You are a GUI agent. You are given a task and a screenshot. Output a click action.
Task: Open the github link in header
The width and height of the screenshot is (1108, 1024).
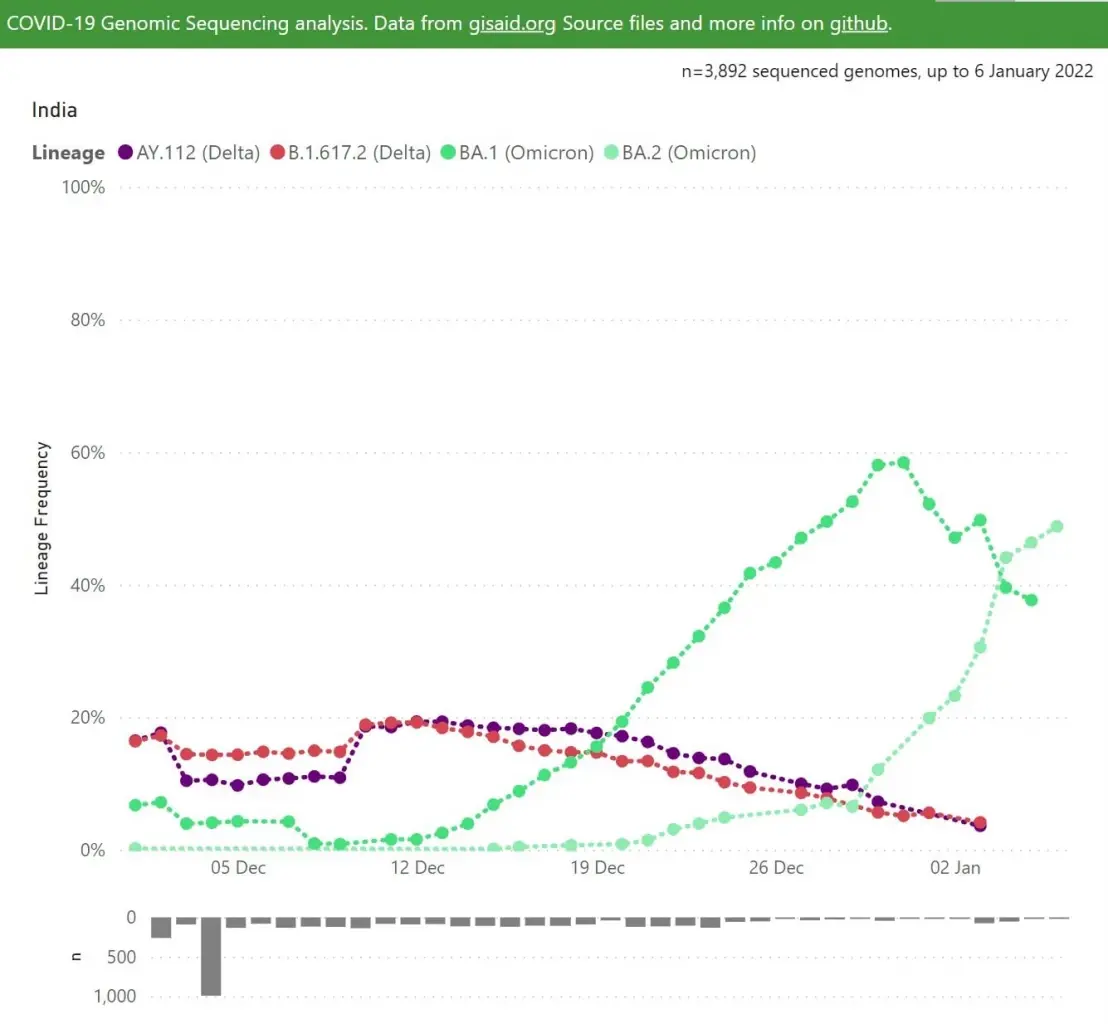pyautogui.click(x=858, y=23)
